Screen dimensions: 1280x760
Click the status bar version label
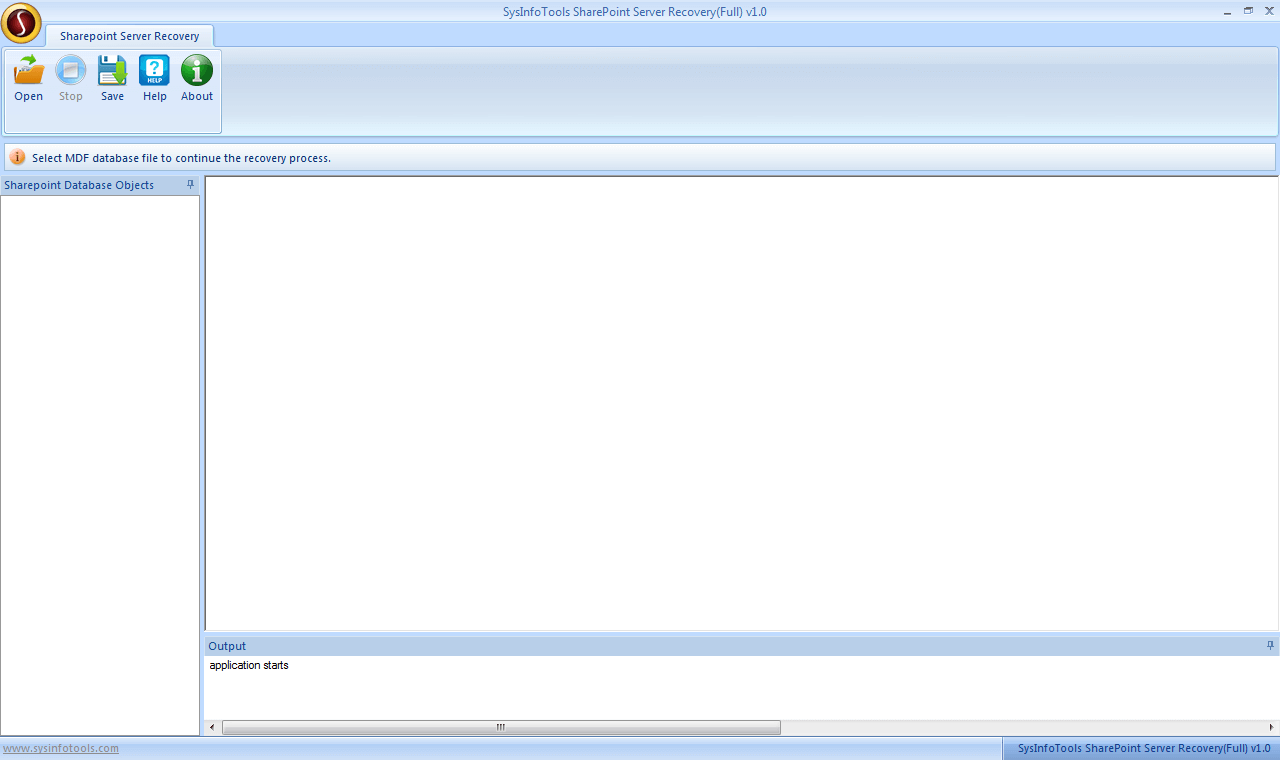pos(1144,748)
